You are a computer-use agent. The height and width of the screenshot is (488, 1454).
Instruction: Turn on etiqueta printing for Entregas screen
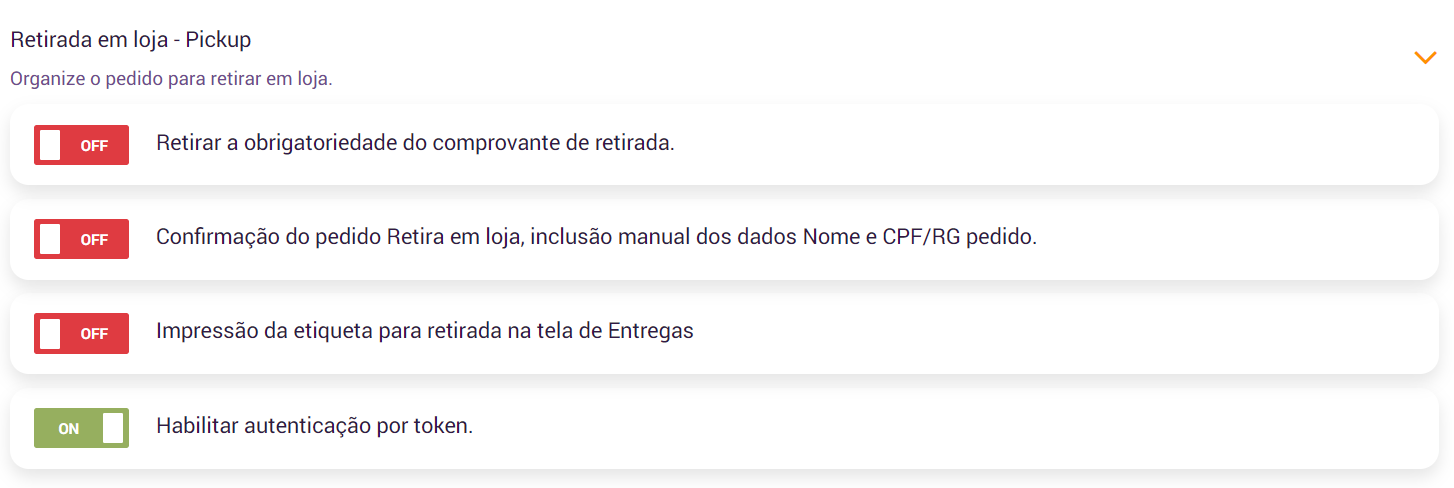[x=81, y=333]
